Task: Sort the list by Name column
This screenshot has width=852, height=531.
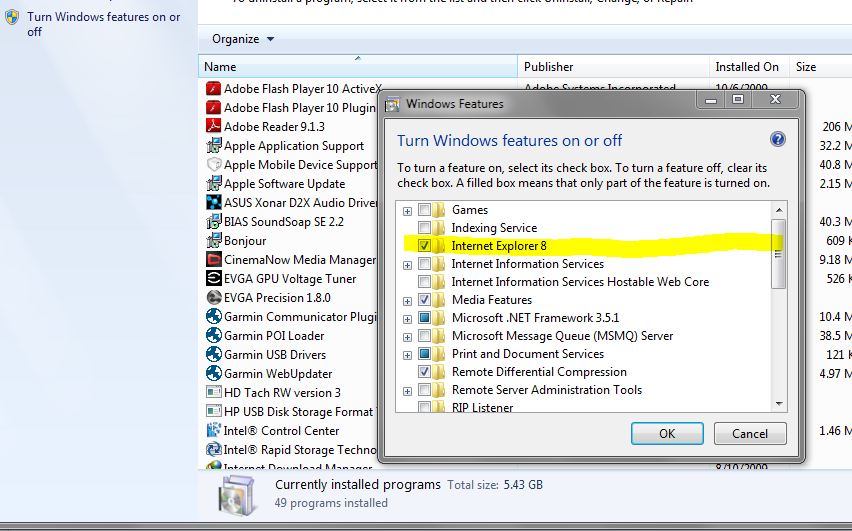Action: tap(358, 66)
